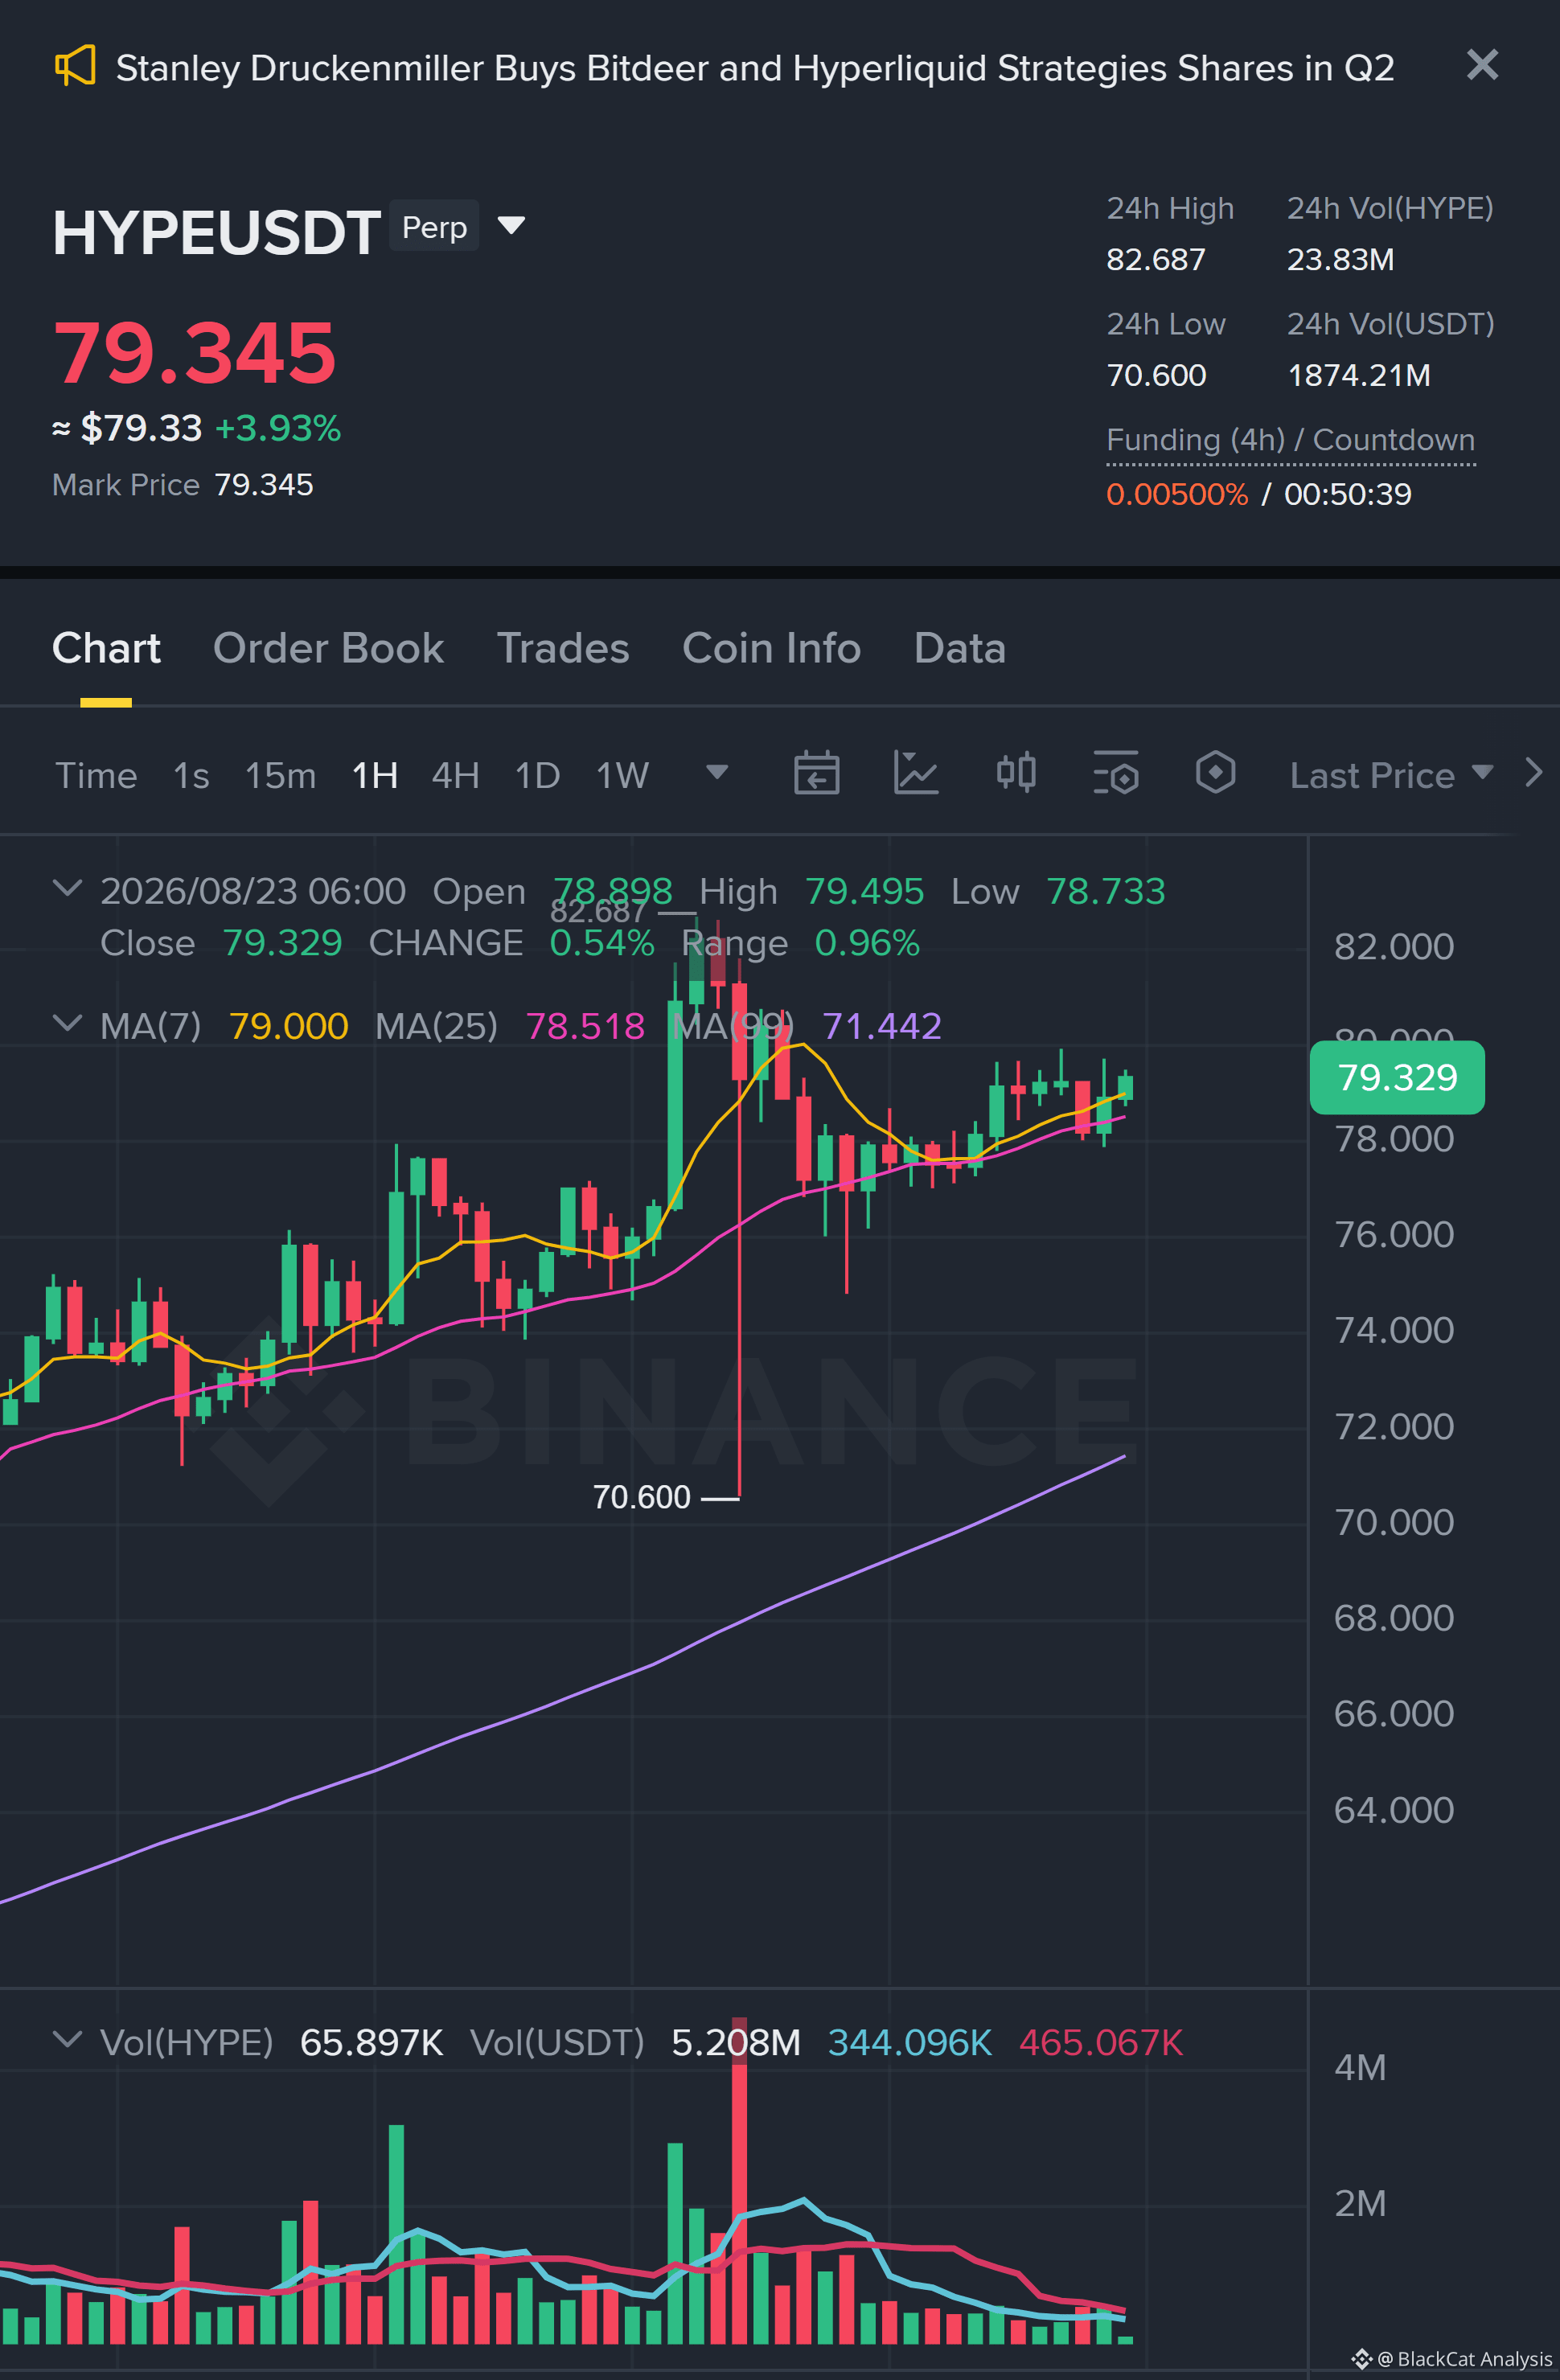Image resolution: width=1560 pixels, height=2380 pixels.
Task: Select the 15m interval
Action: (x=280, y=775)
